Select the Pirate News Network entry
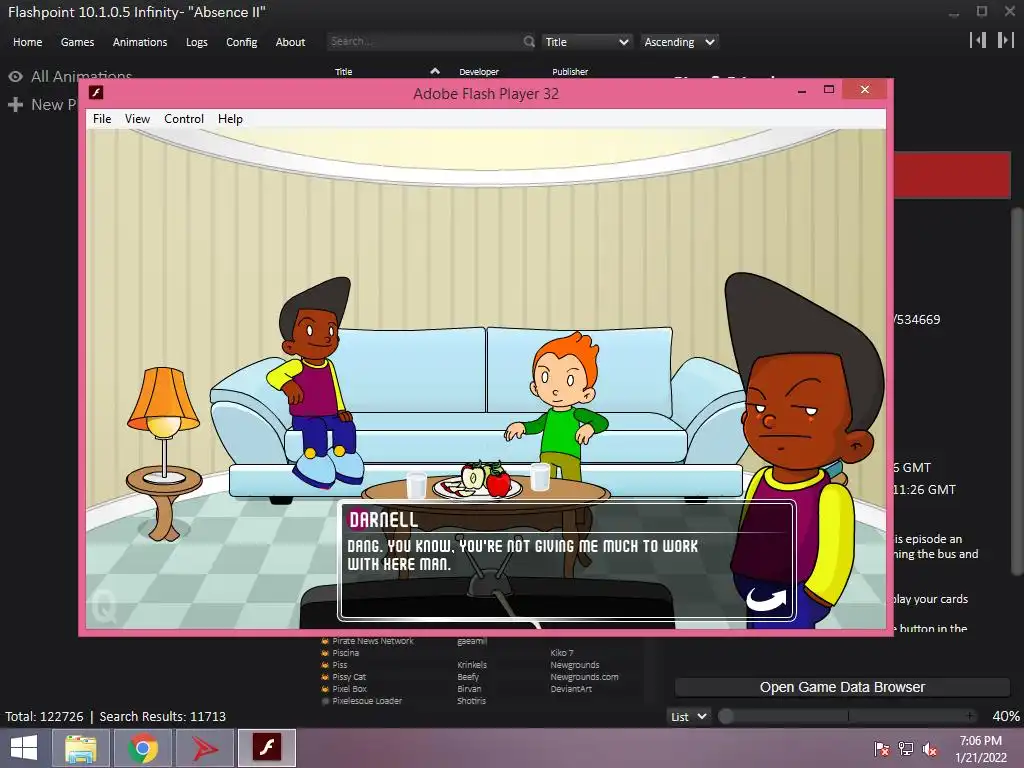Image resolution: width=1024 pixels, height=768 pixels. coord(373,641)
